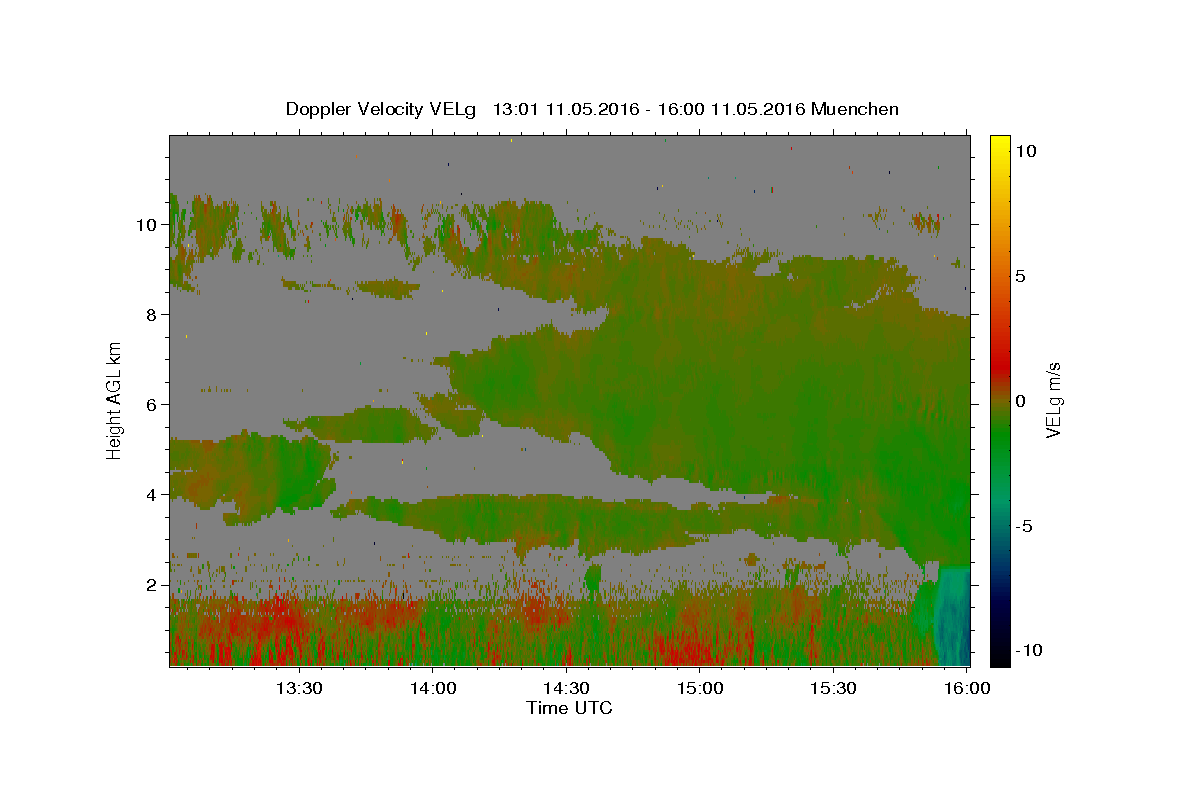Viewport: 1200px width, 800px height.
Task: Click the height label 8 on y-axis
Action: [151, 315]
